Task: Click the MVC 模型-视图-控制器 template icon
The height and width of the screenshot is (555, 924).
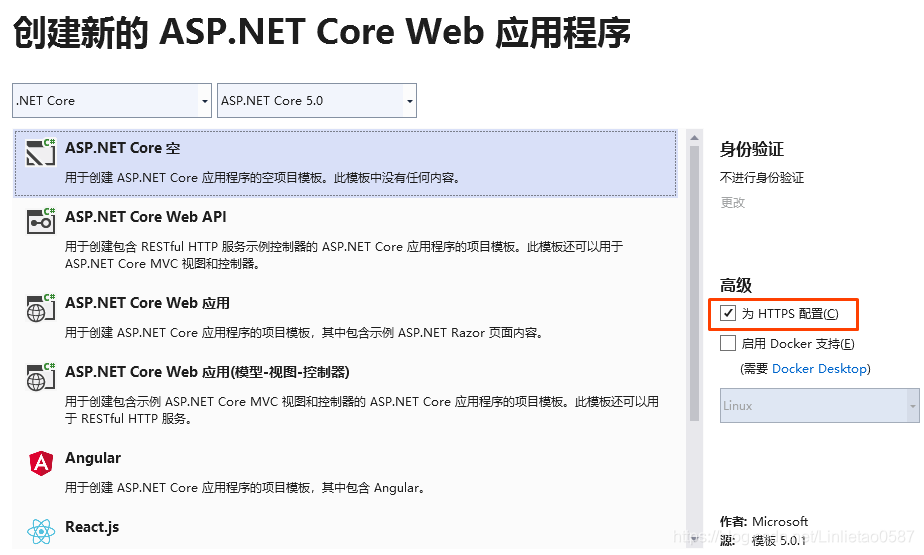Action: pos(41,376)
